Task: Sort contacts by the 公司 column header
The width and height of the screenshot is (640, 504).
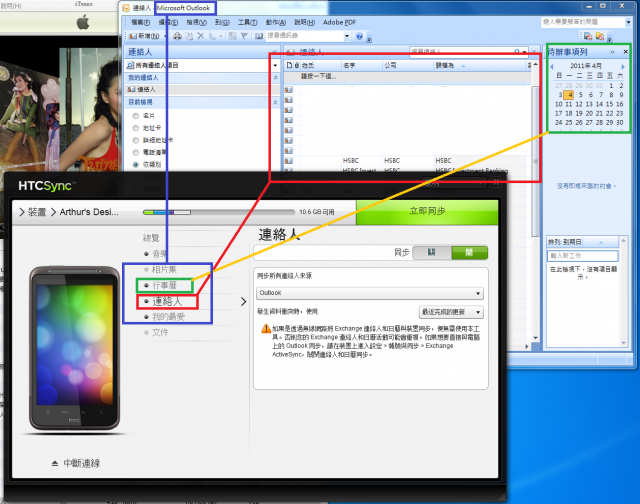Action: pos(407,65)
